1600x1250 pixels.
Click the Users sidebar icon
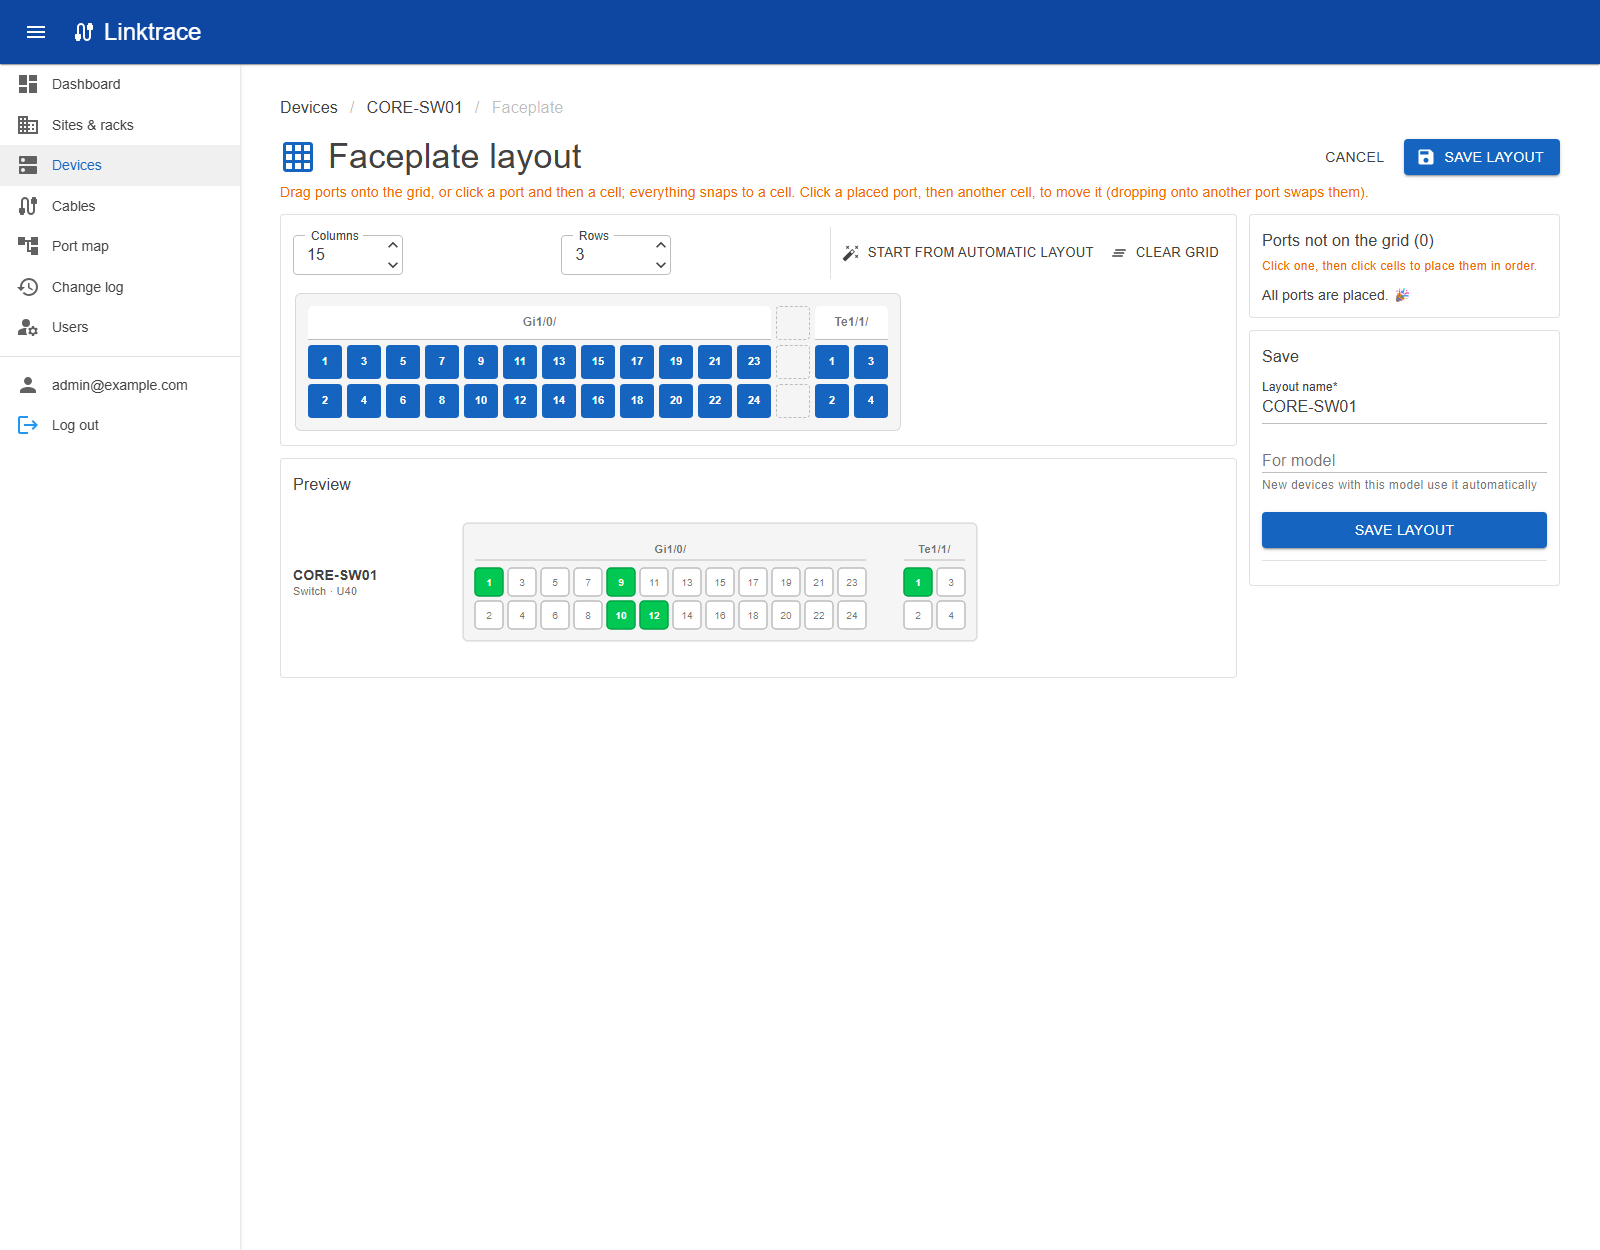click(x=28, y=327)
